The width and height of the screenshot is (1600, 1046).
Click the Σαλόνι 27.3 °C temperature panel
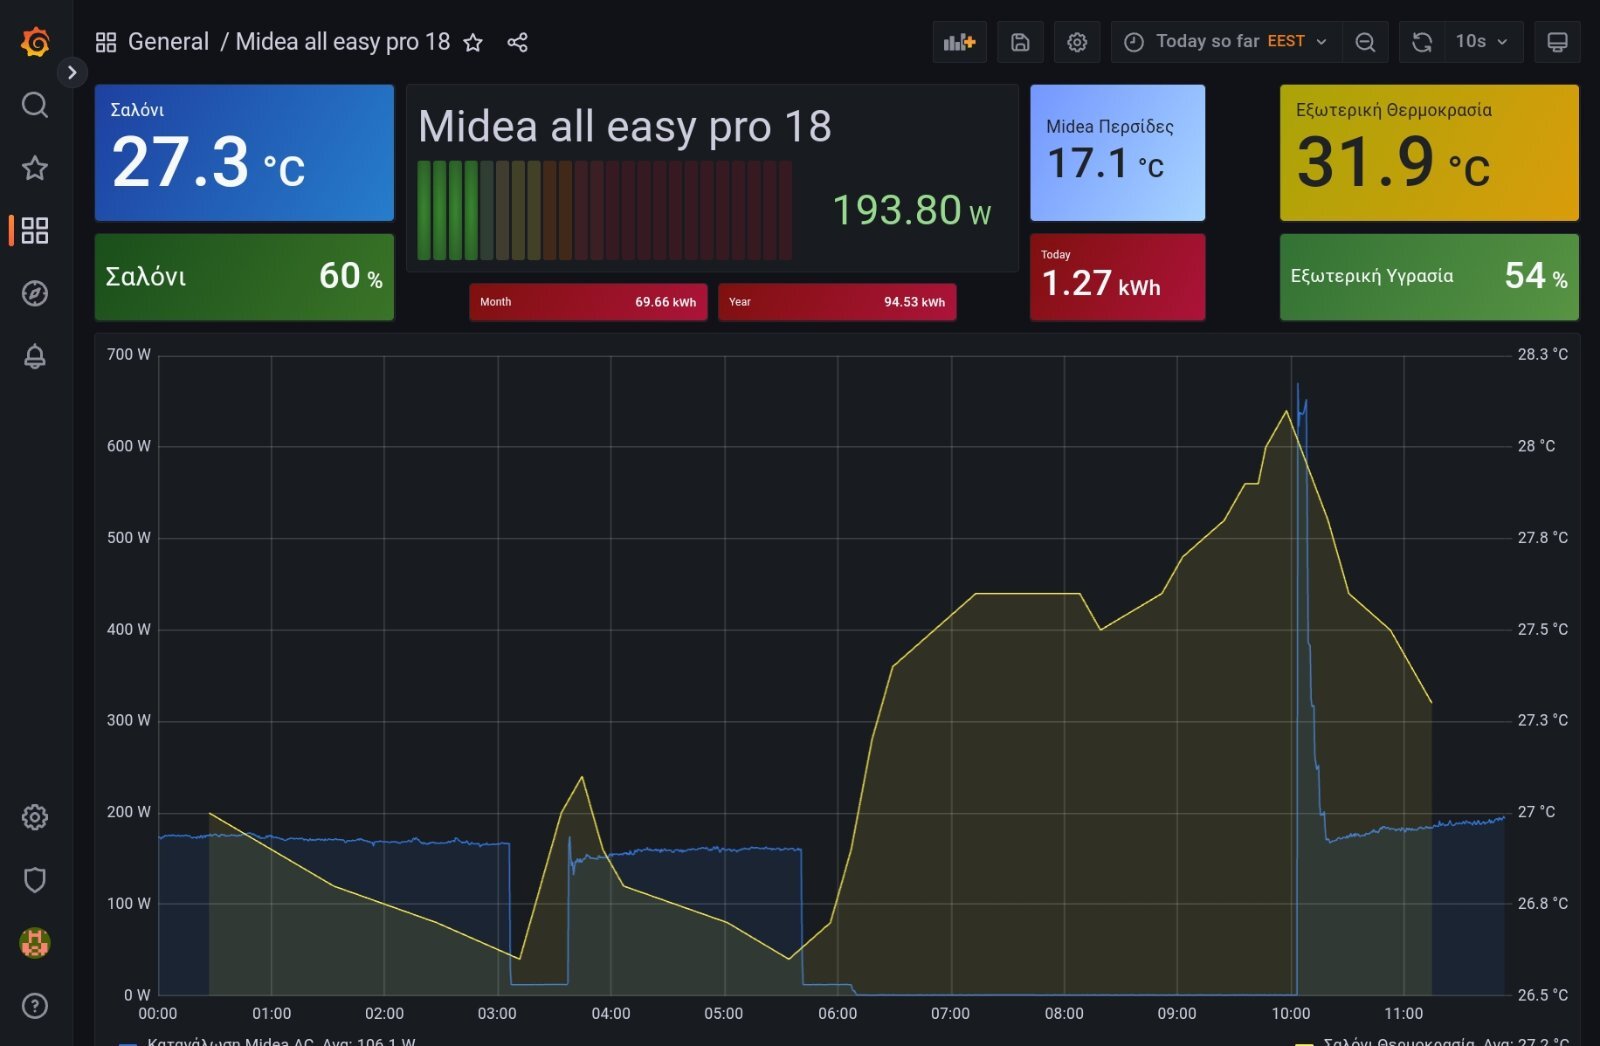pos(244,153)
